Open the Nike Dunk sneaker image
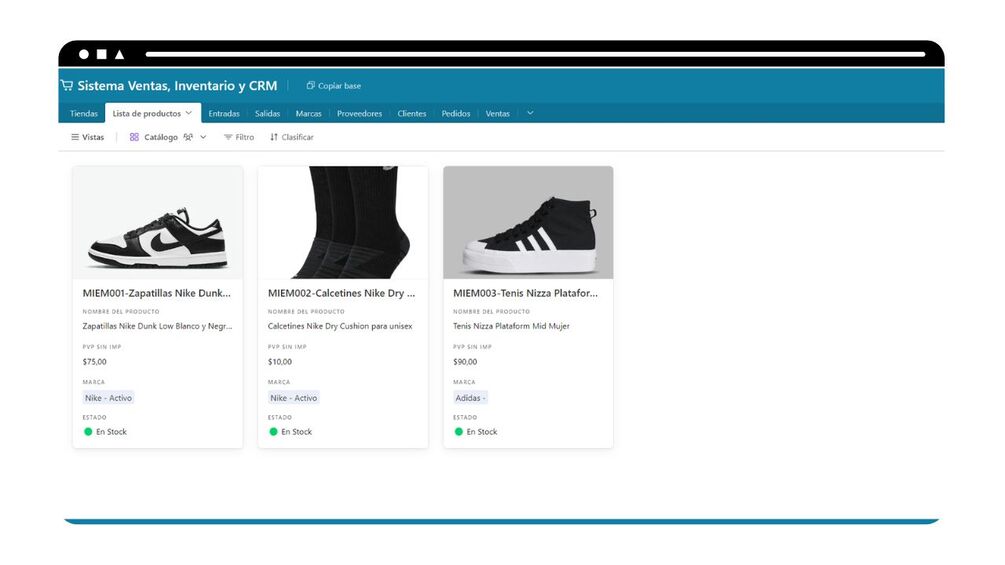The height and width of the screenshot is (565, 1005). click(158, 222)
